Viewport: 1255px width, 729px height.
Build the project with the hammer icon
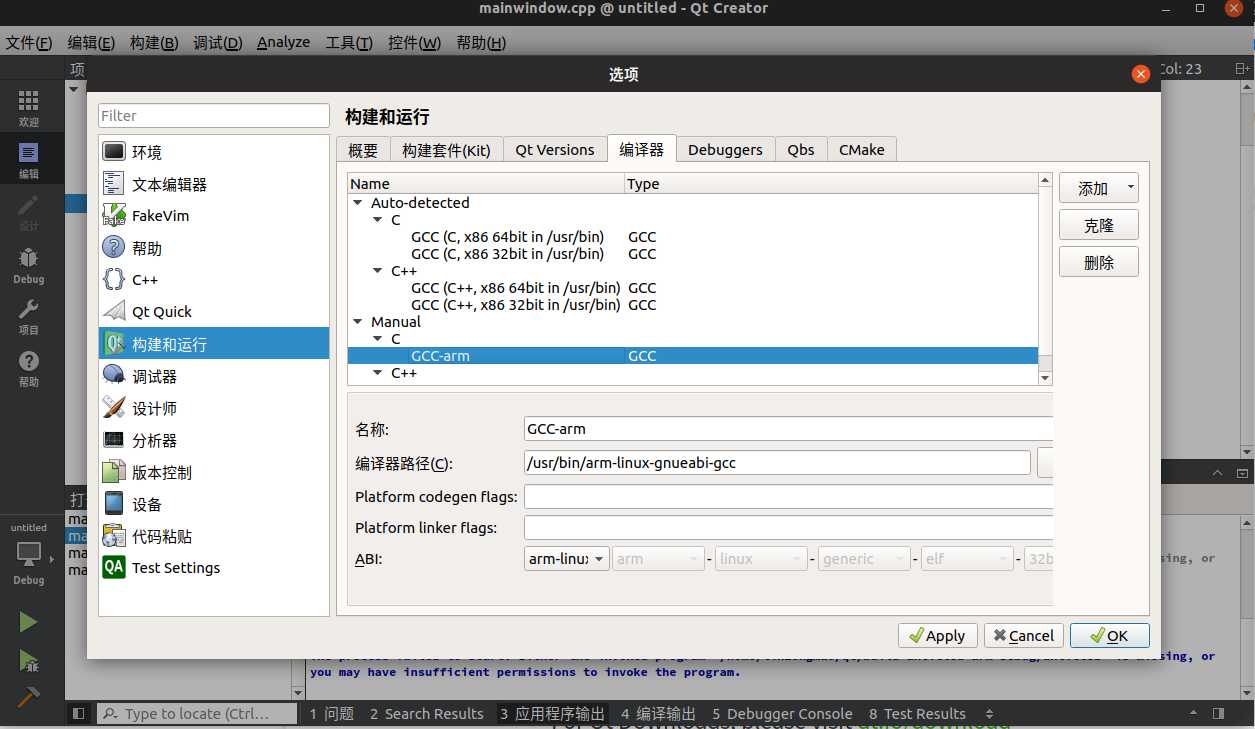(28, 696)
